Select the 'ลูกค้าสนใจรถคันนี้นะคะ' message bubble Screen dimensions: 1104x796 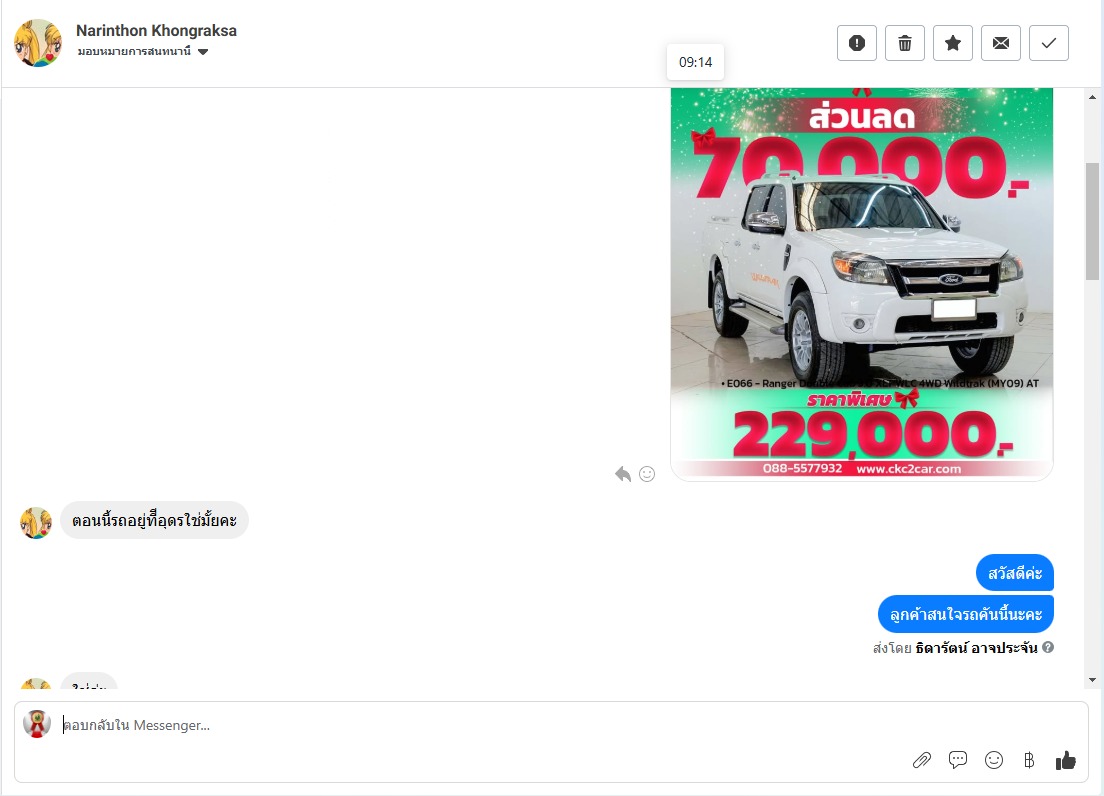point(965,614)
